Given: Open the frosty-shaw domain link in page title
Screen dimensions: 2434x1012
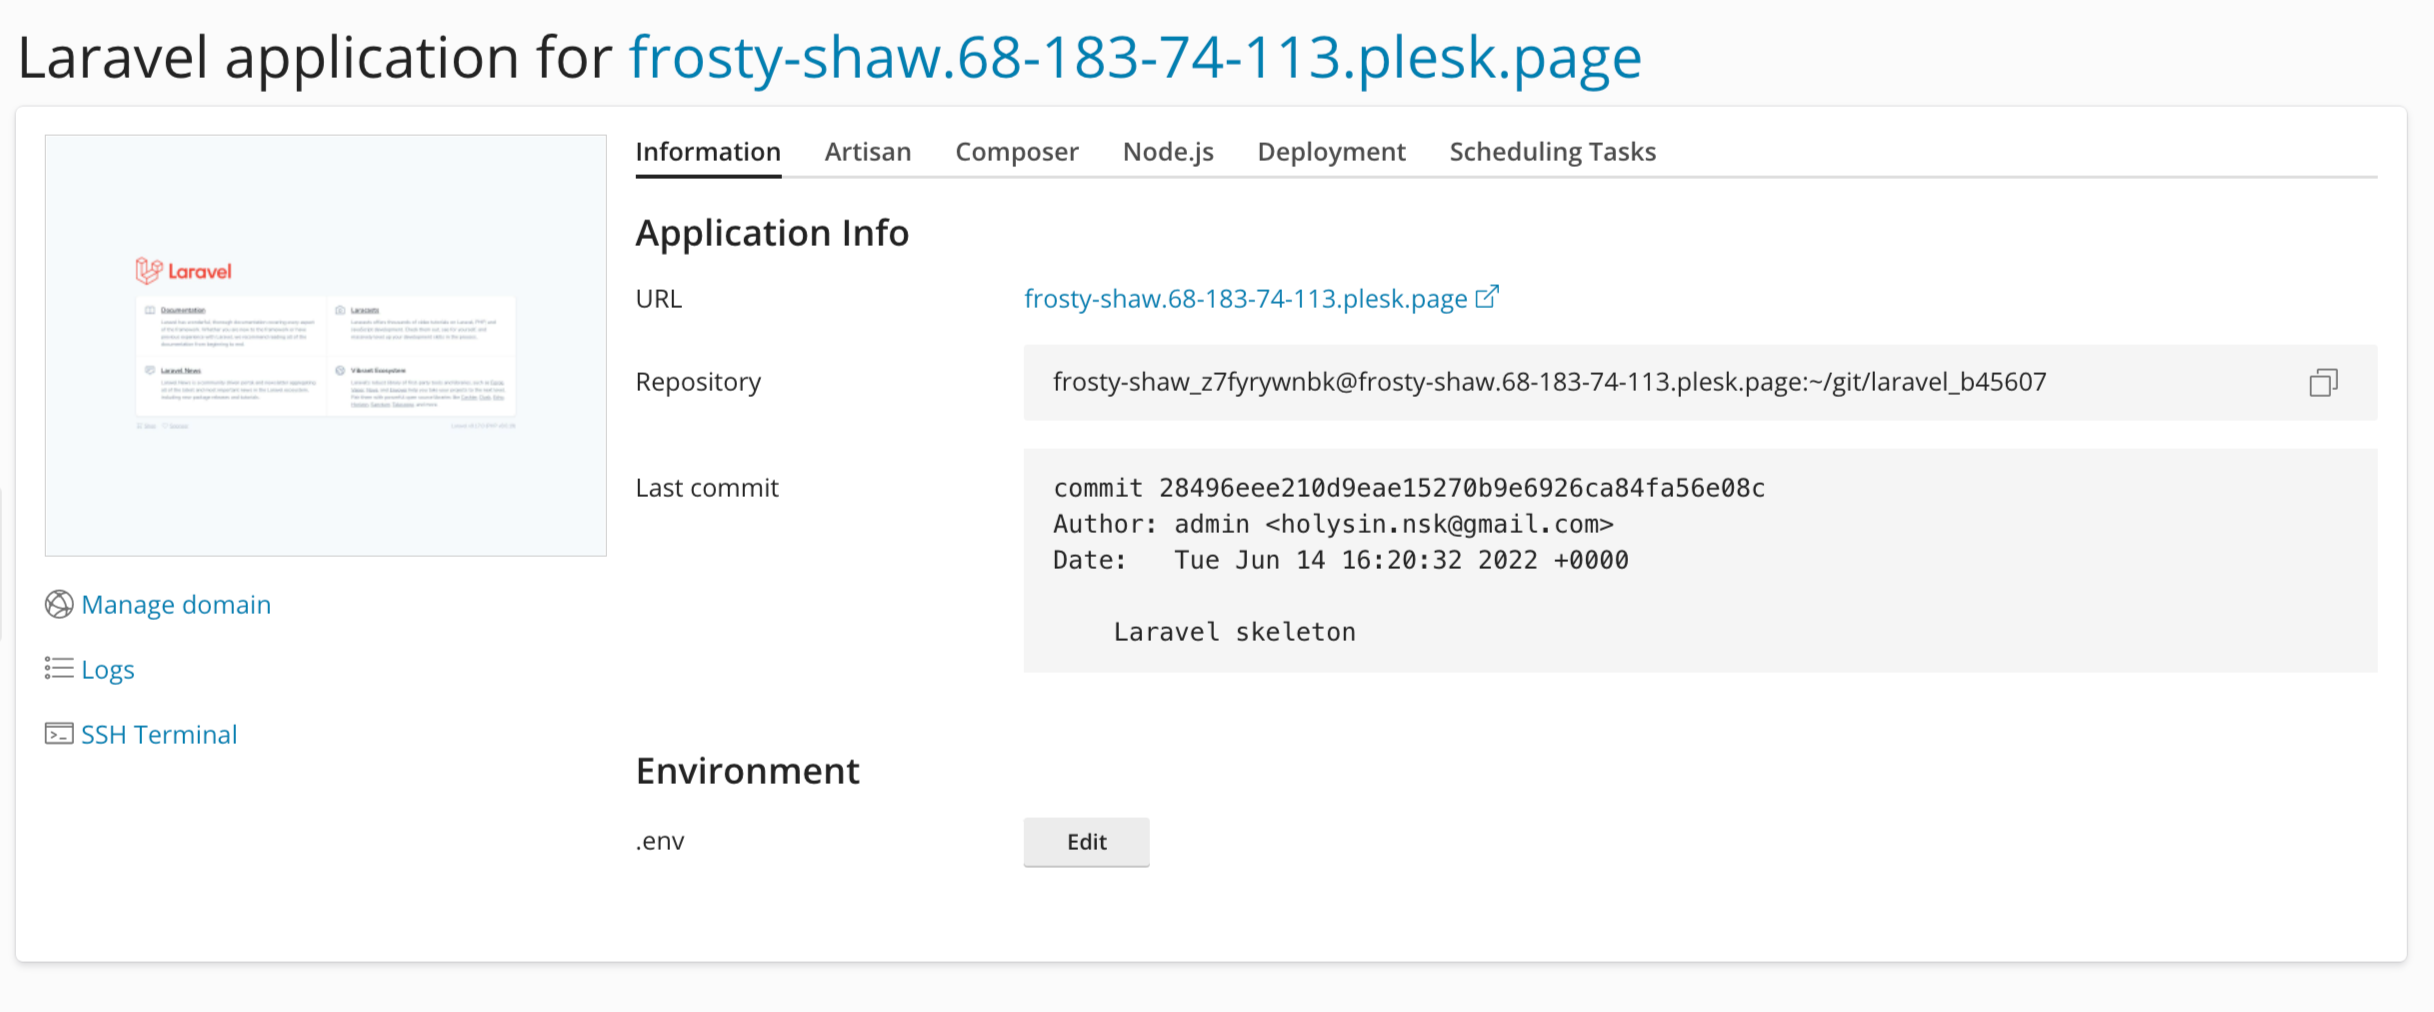Looking at the screenshot, I should coord(1135,57).
